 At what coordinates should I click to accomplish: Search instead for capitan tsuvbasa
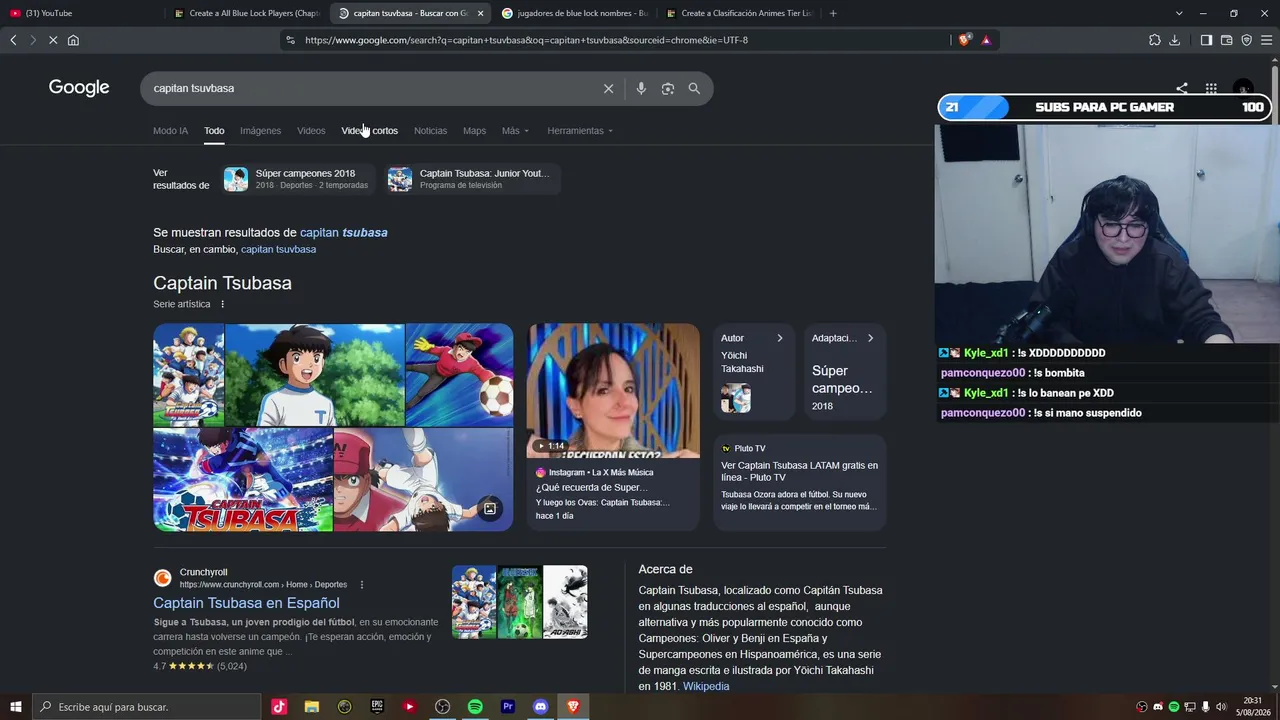[278, 249]
